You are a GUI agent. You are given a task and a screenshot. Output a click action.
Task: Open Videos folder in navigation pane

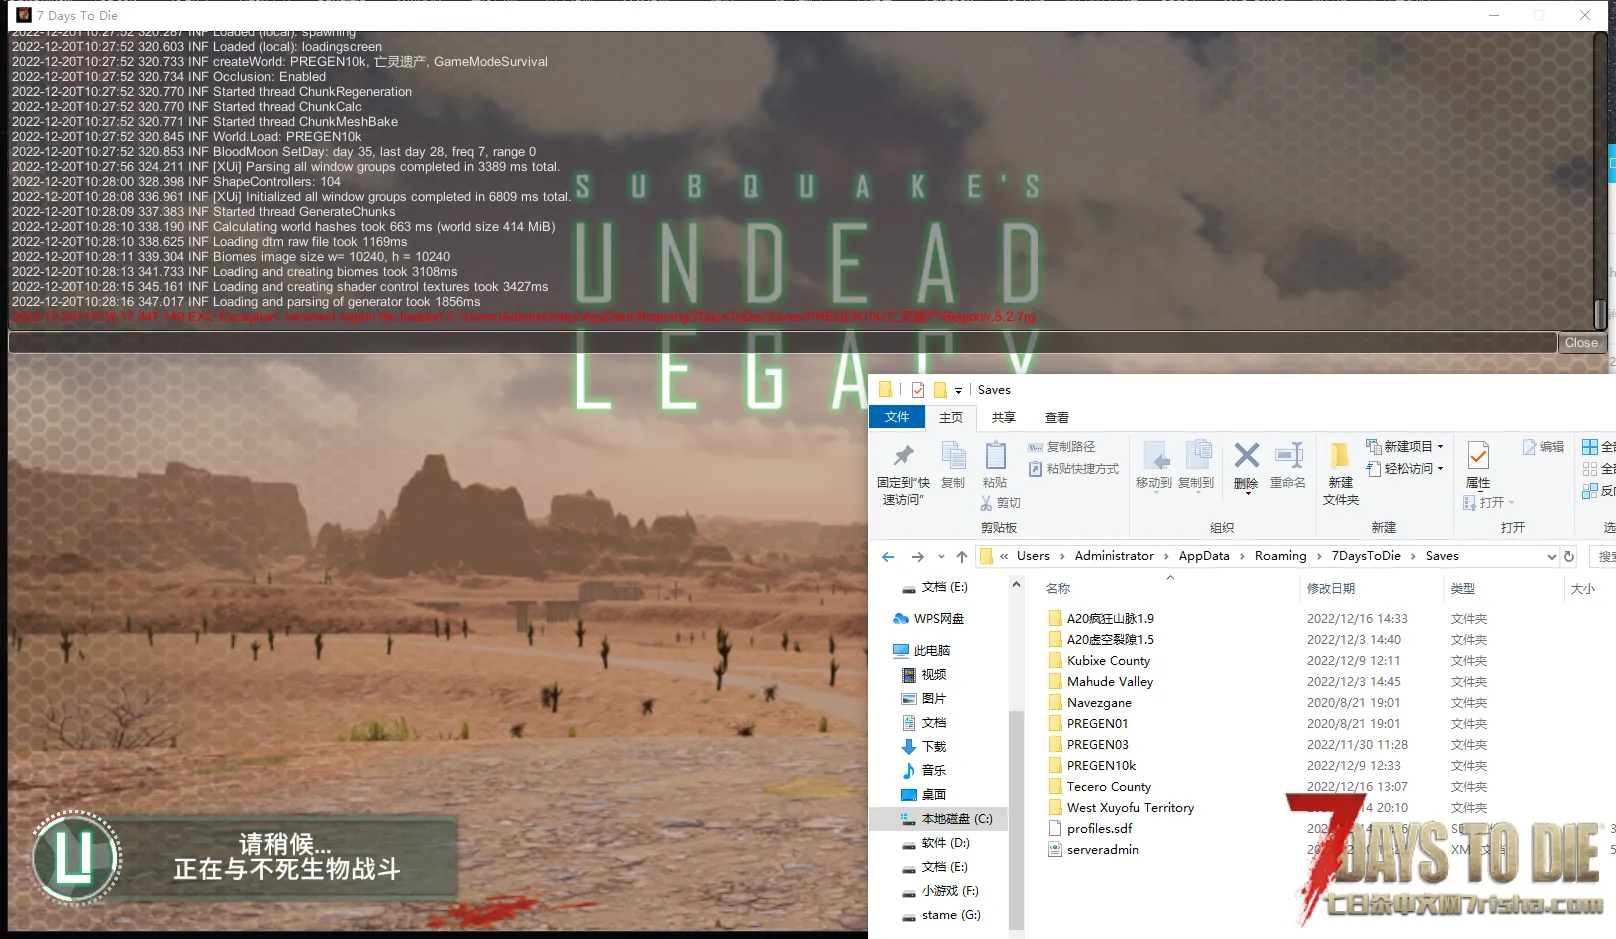click(x=924, y=675)
